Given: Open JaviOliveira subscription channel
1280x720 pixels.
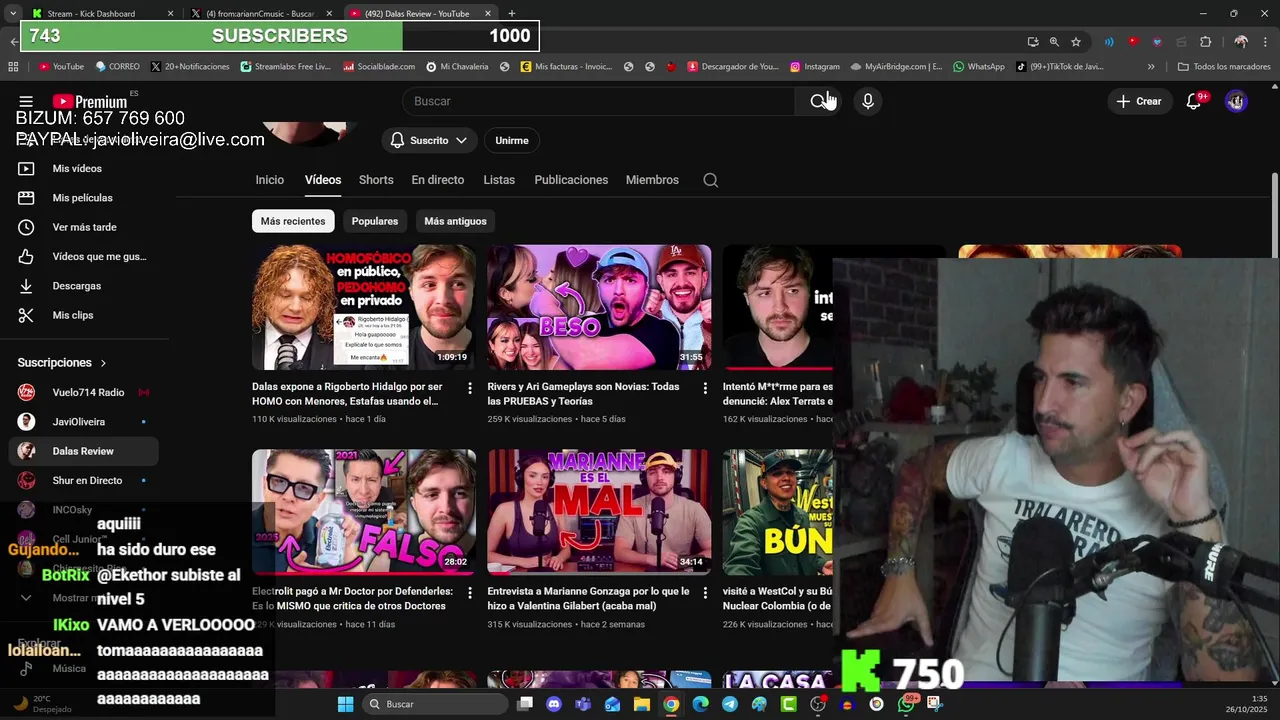Looking at the screenshot, I should (84, 422).
